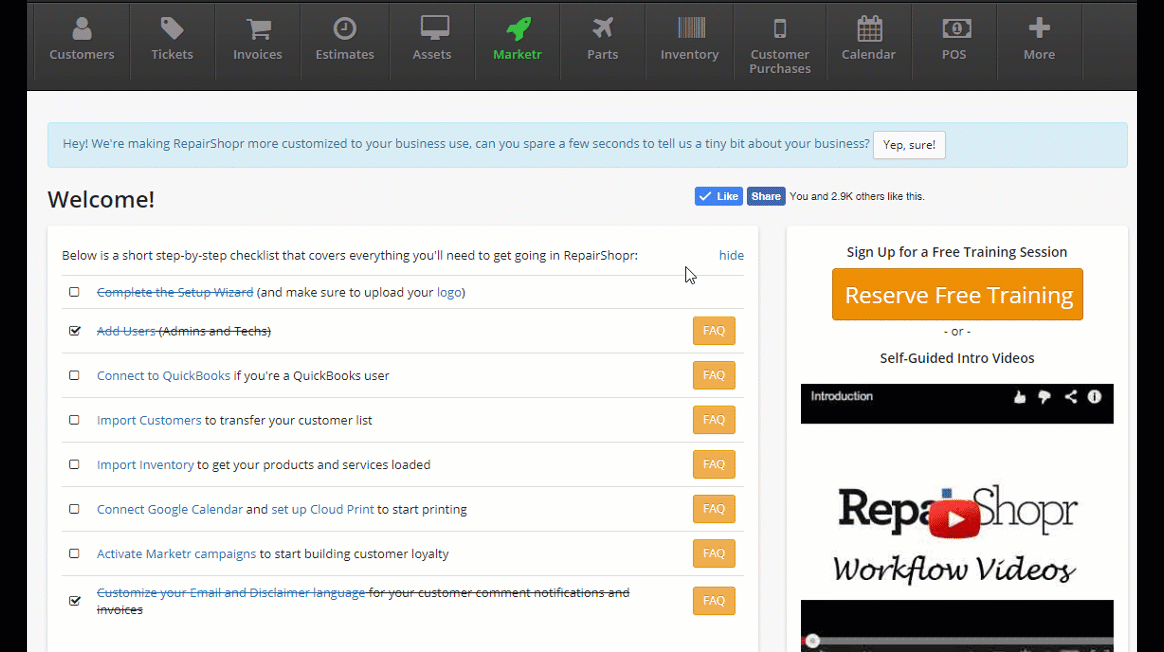
Task: Open the Estimates clock icon
Action: coord(344,29)
